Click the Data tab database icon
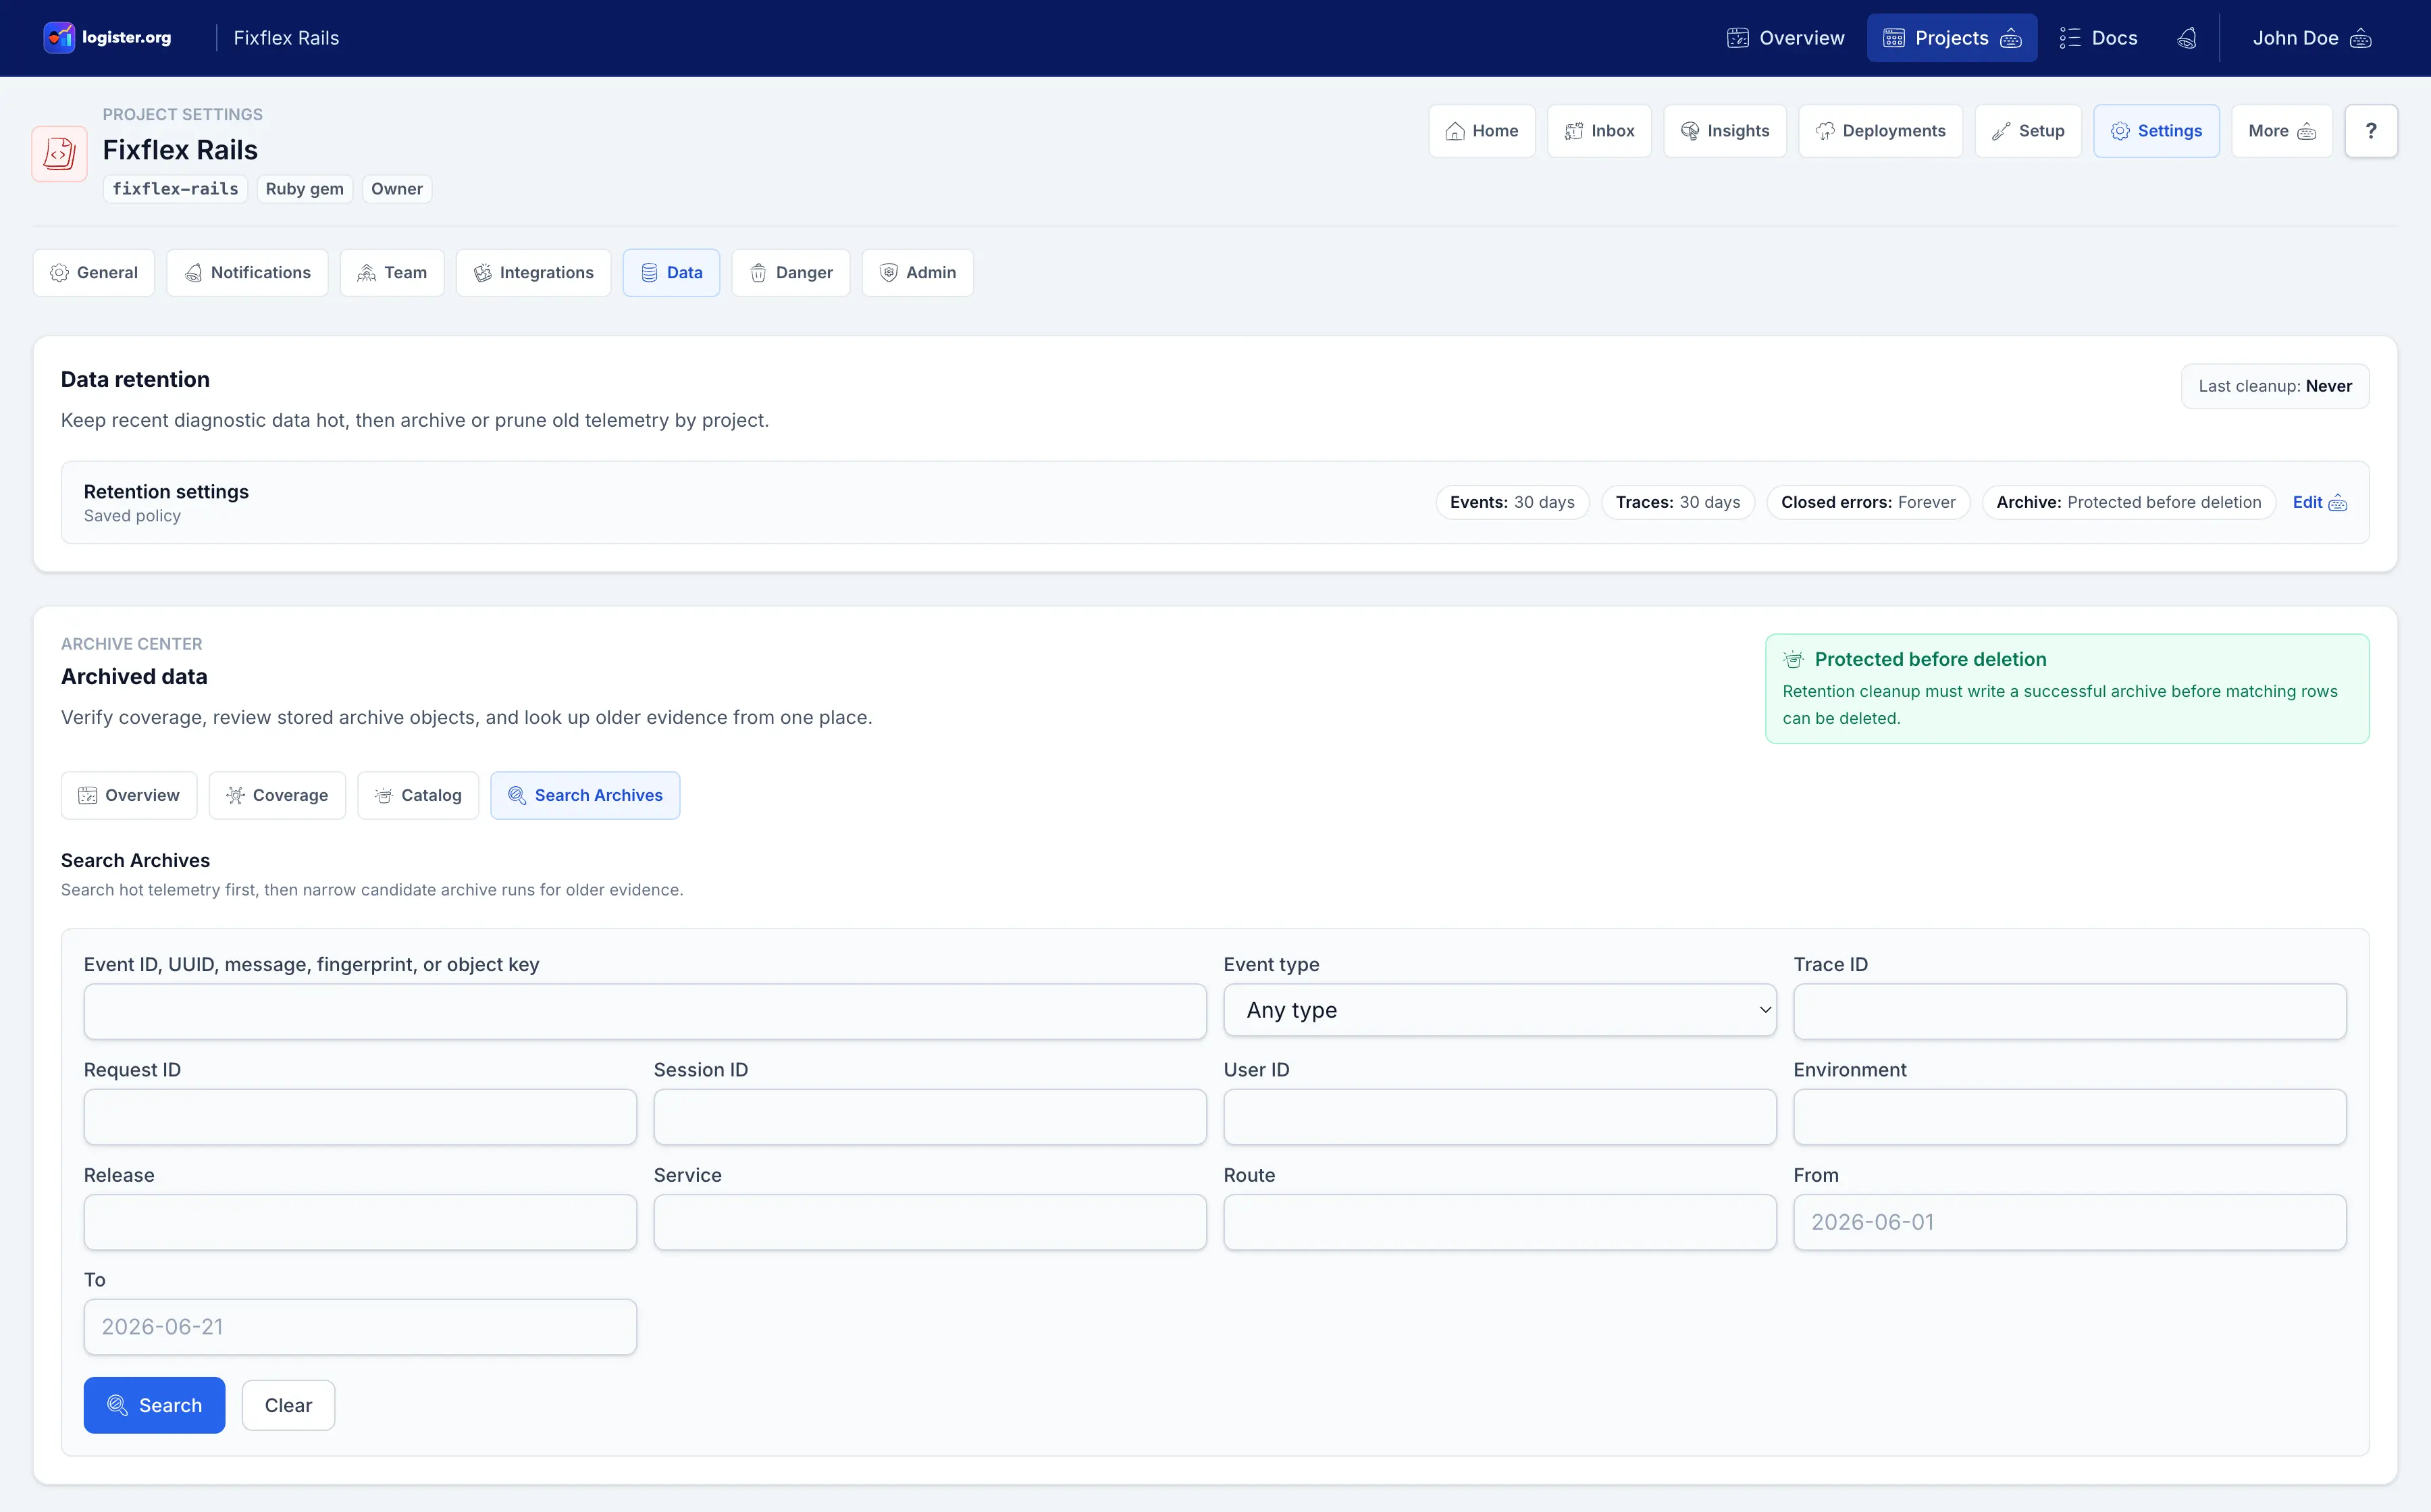The height and width of the screenshot is (1512, 2431). click(x=649, y=273)
